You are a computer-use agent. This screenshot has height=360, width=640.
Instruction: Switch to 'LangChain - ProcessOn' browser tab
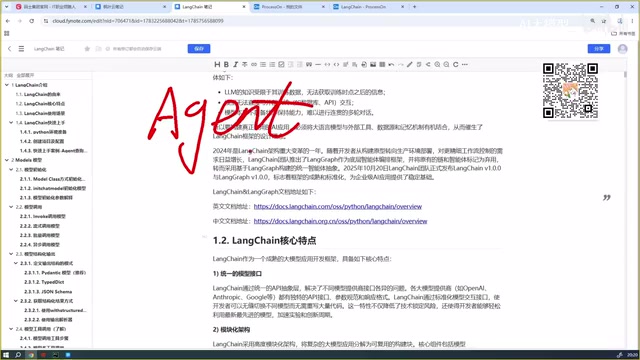tap(369, 7)
